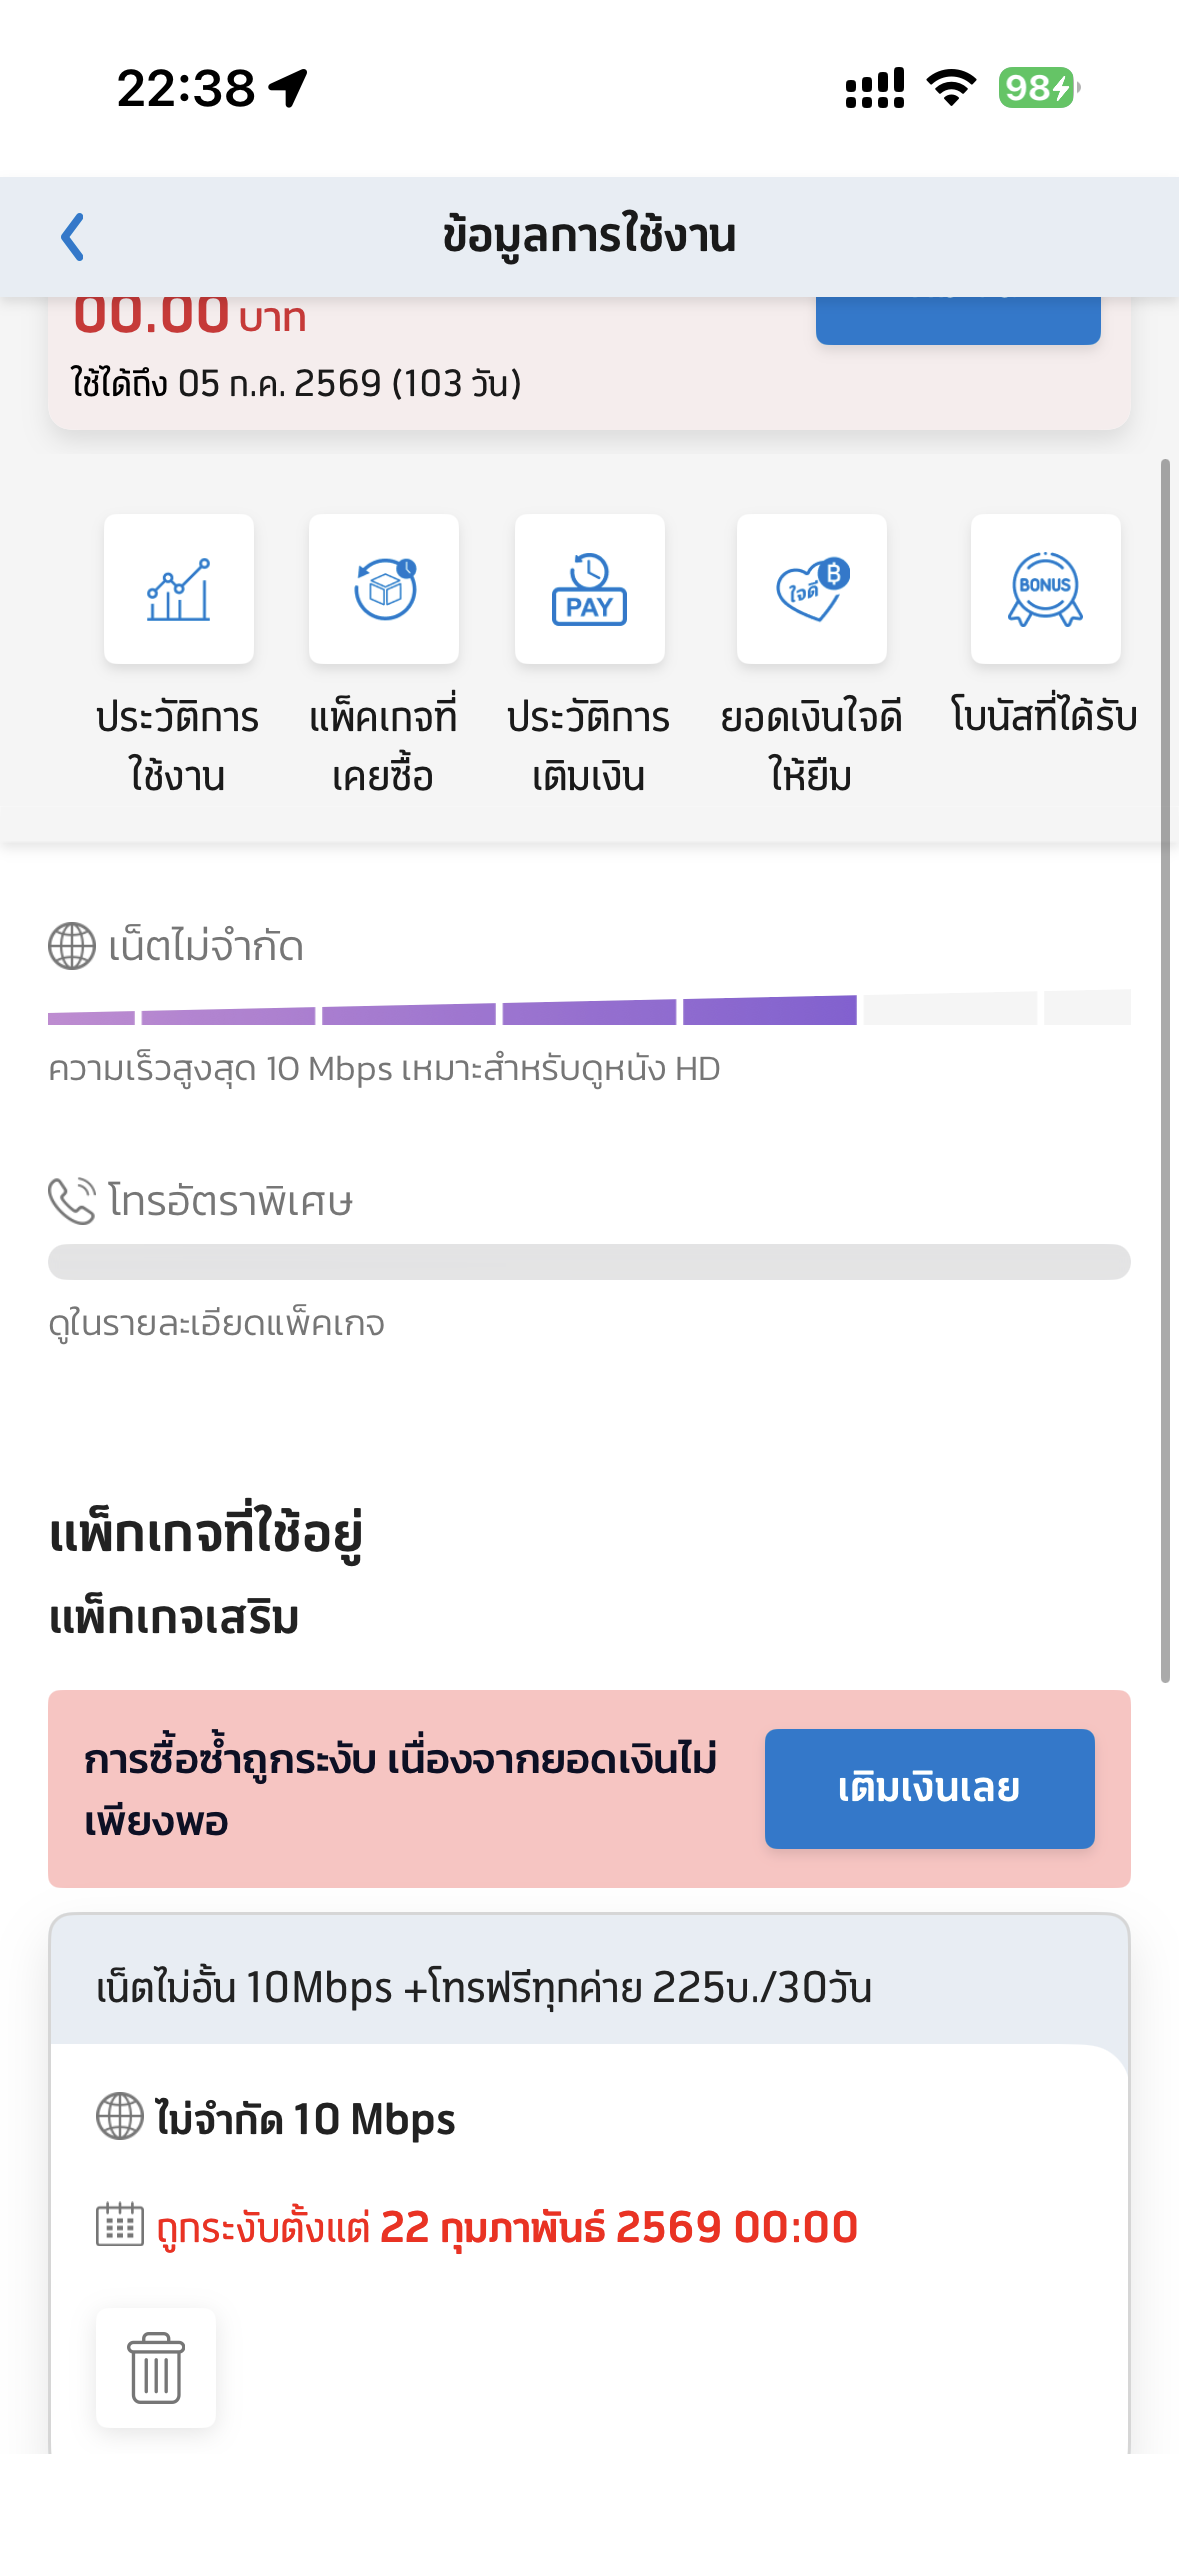Tap the grey special call rate bar
Image resolution: width=1179 pixels, height=2556 pixels.
(x=589, y=1262)
